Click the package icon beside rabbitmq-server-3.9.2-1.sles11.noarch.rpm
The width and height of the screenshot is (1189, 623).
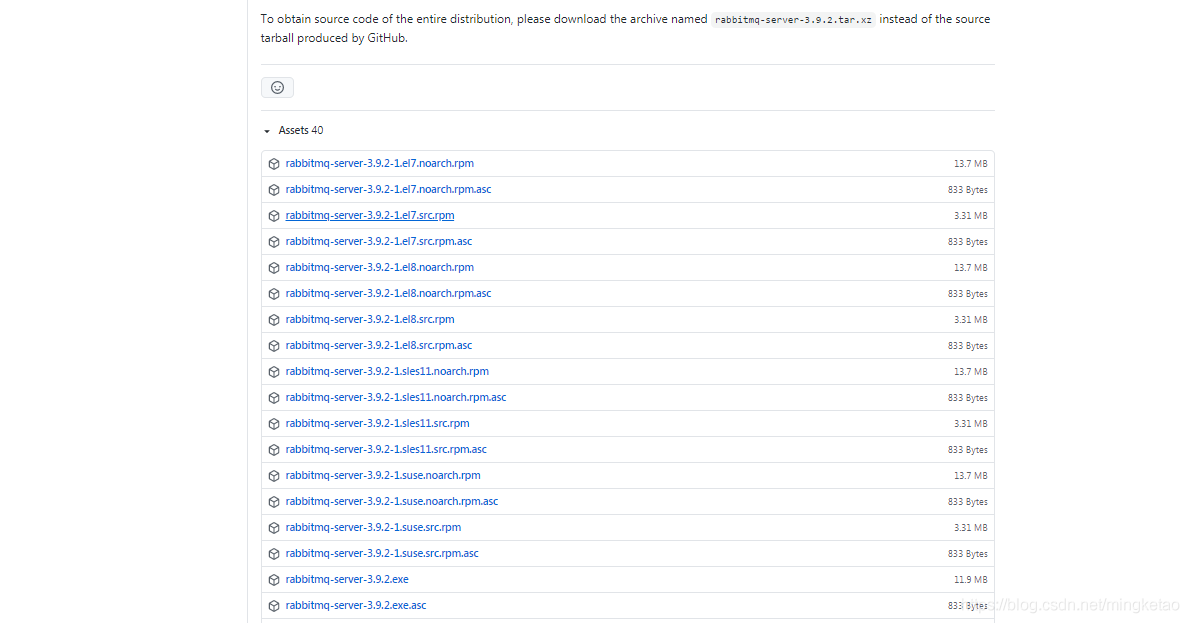tap(273, 371)
